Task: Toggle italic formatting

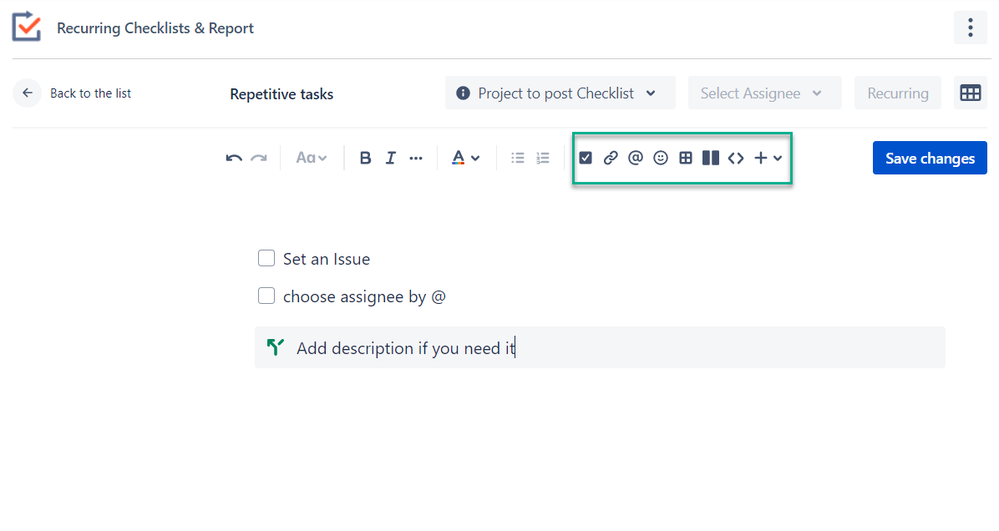Action: (x=391, y=158)
